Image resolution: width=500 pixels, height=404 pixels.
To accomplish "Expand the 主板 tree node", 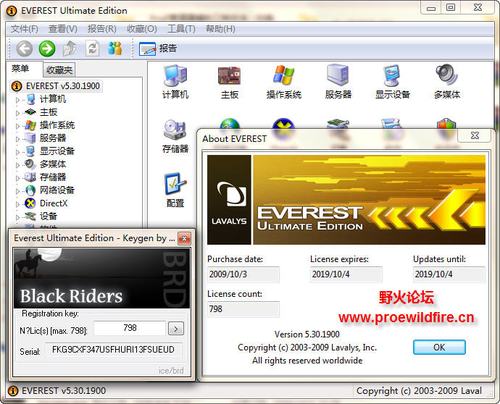I will click(x=18, y=113).
